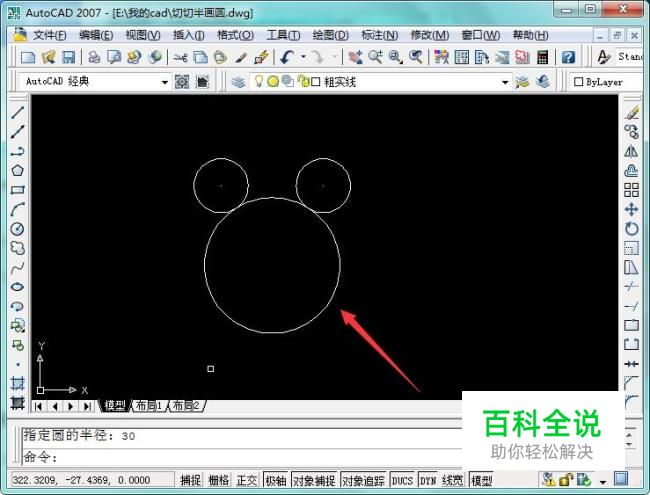The width and height of the screenshot is (650, 495).
Task: Select the Arc tool
Action: coord(17,209)
